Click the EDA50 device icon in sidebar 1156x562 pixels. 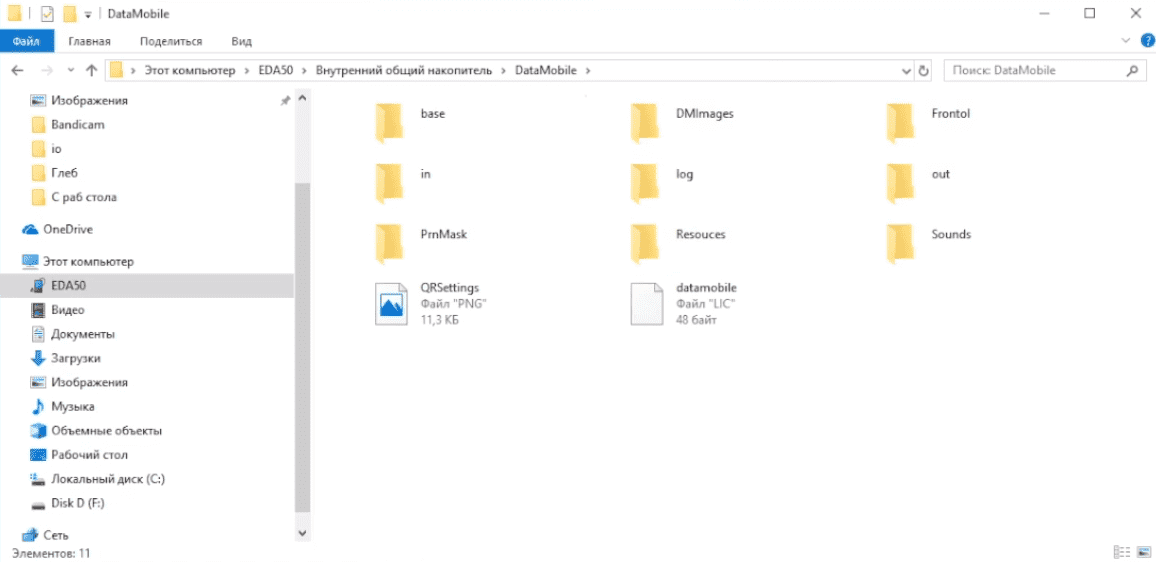pyautogui.click(x=38, y=285)
